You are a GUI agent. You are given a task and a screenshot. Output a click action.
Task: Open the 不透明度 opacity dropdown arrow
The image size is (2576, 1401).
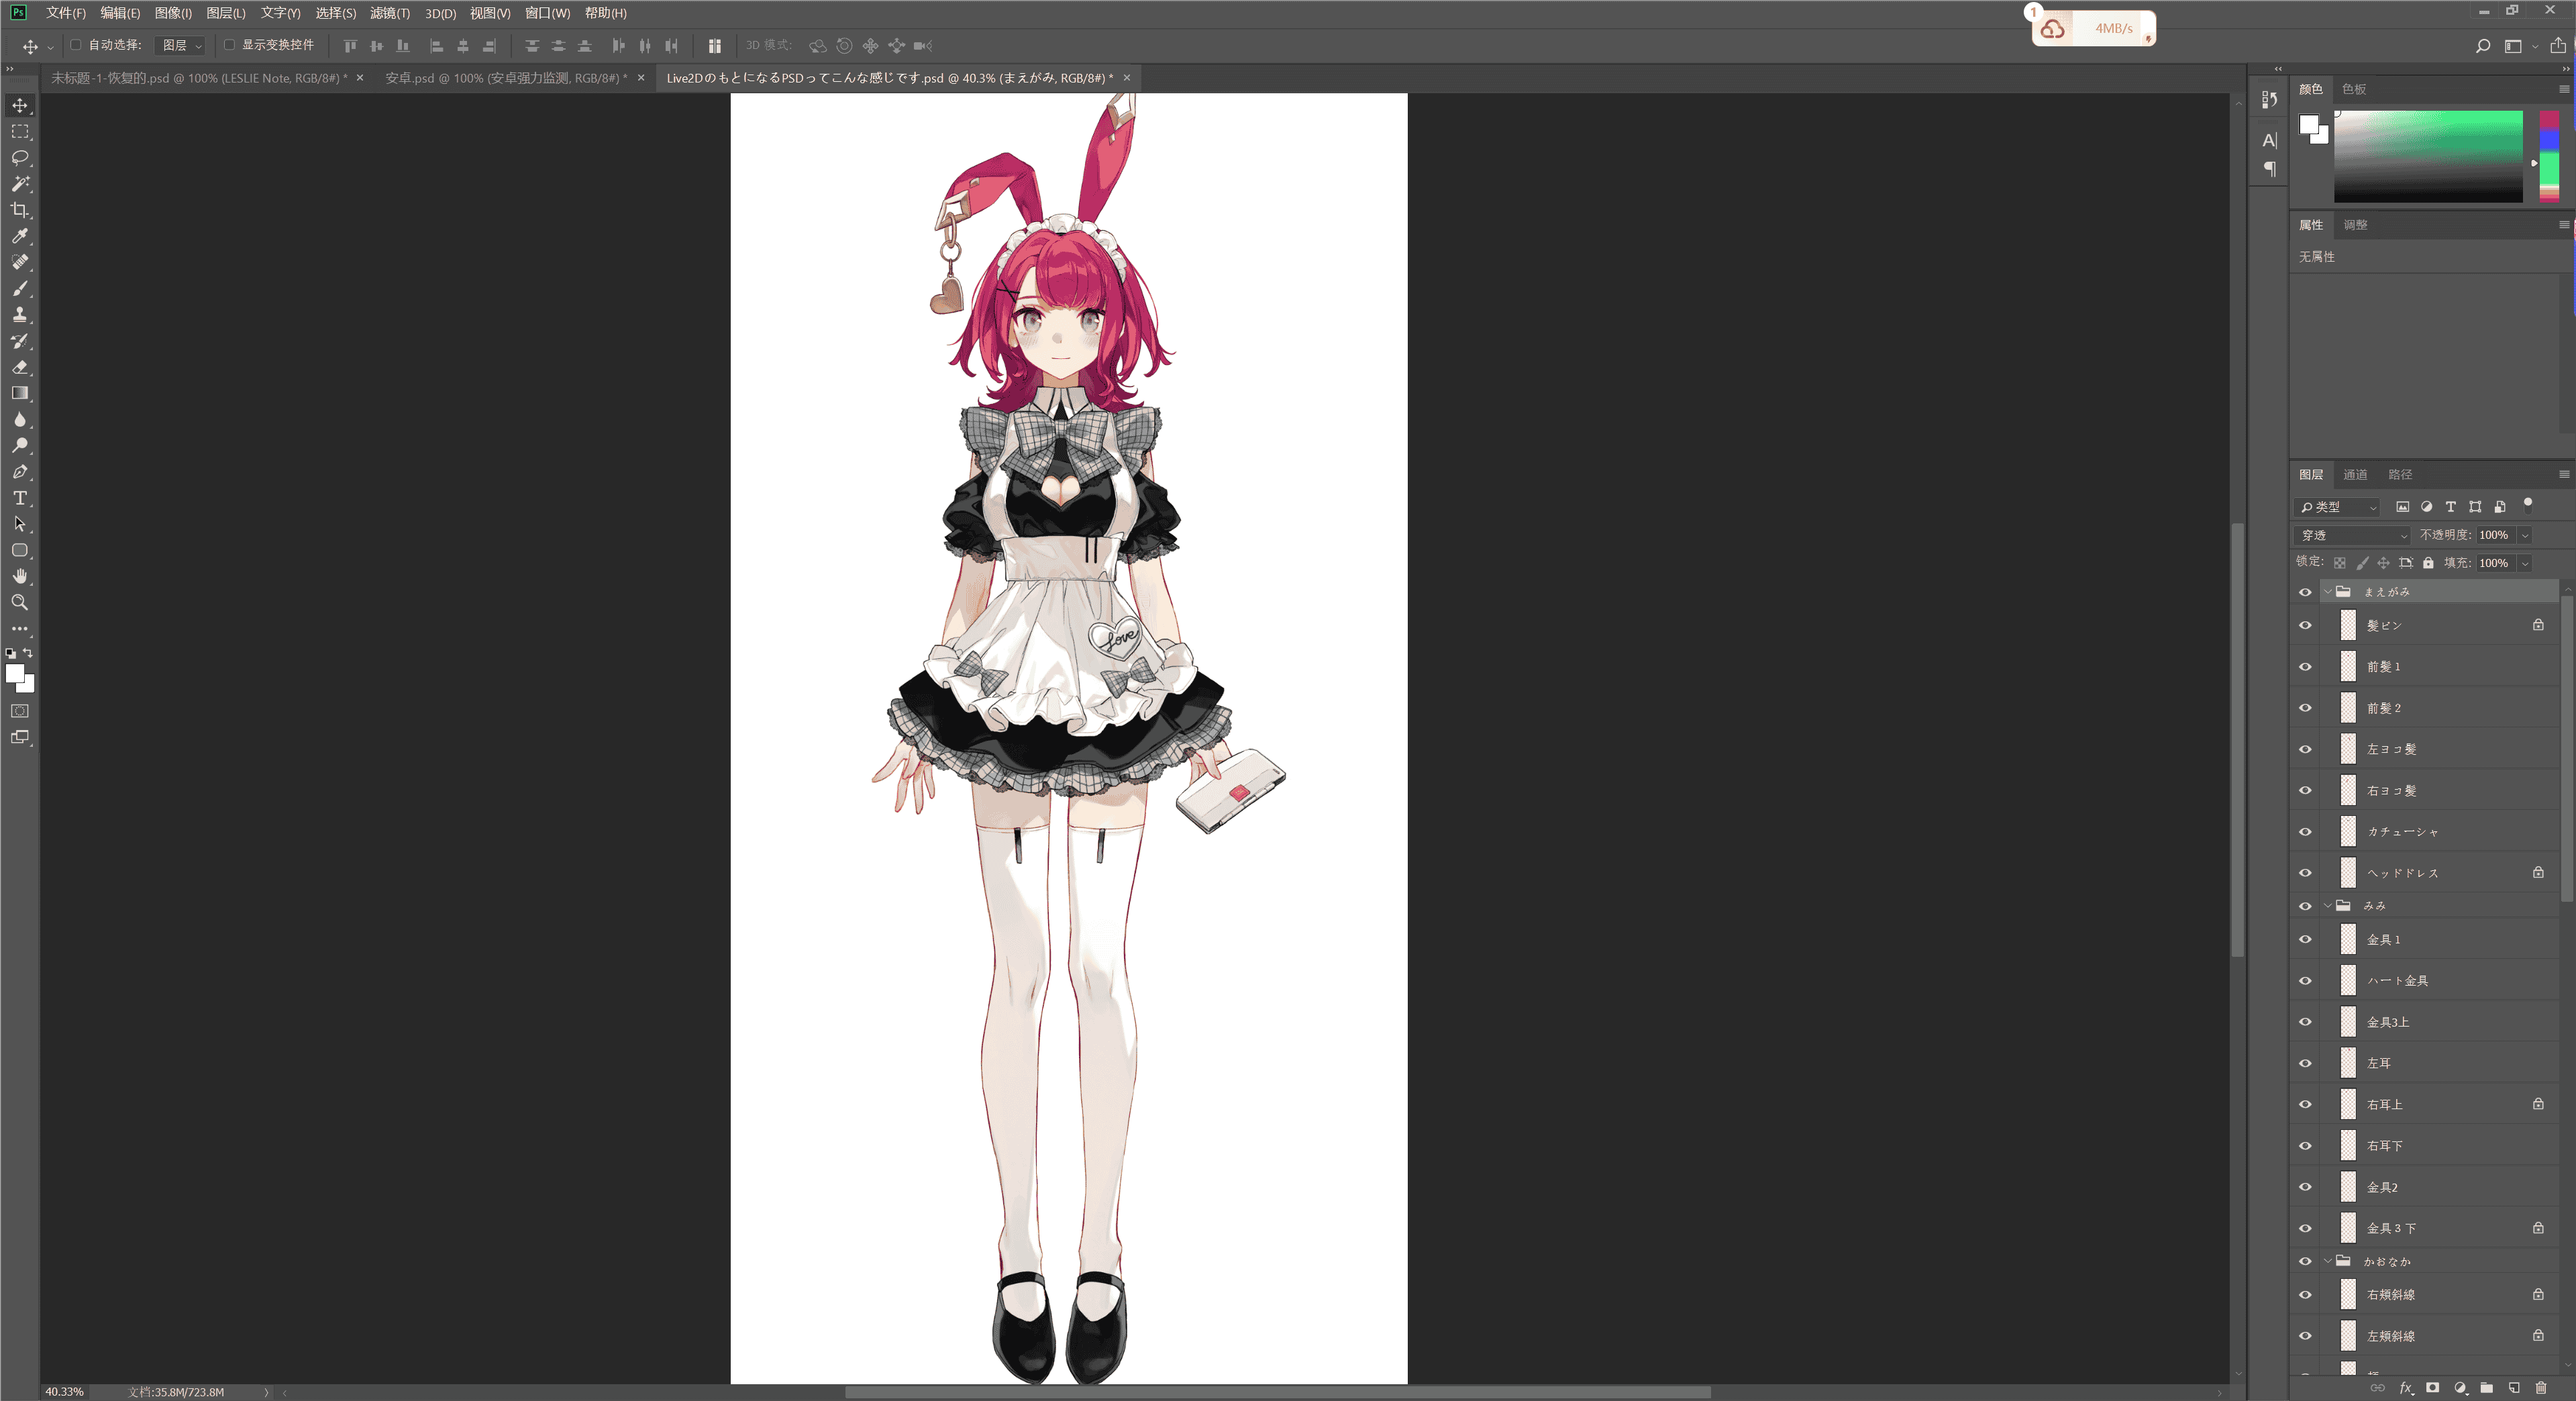[x=2525, y=535]
